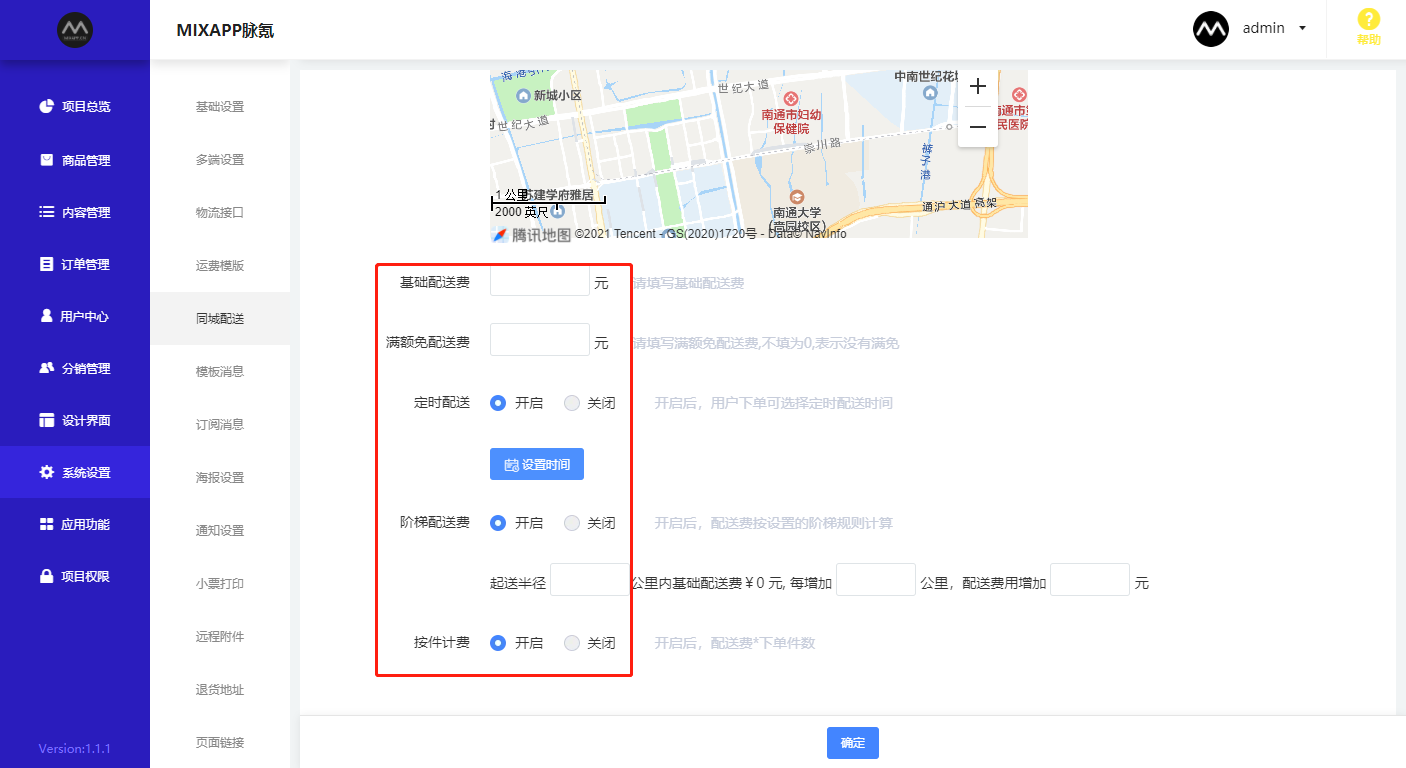Select 开启 for 按件计费

(x=498, y=643)
